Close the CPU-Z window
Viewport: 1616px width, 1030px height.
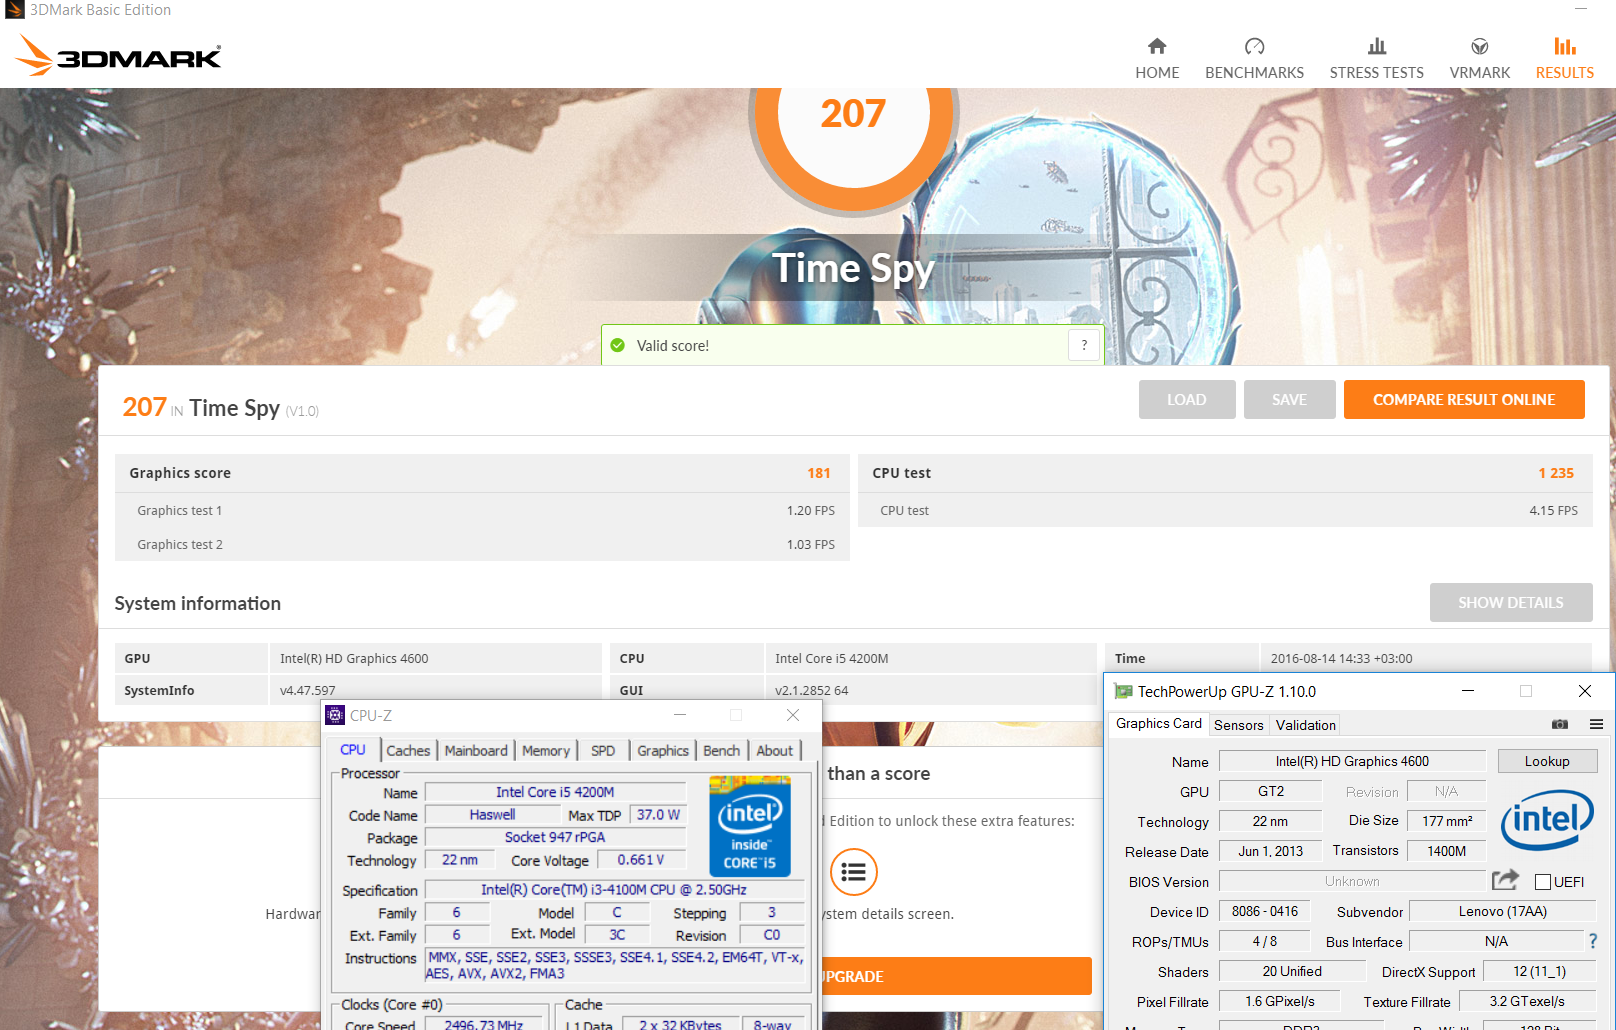[793, 715]
